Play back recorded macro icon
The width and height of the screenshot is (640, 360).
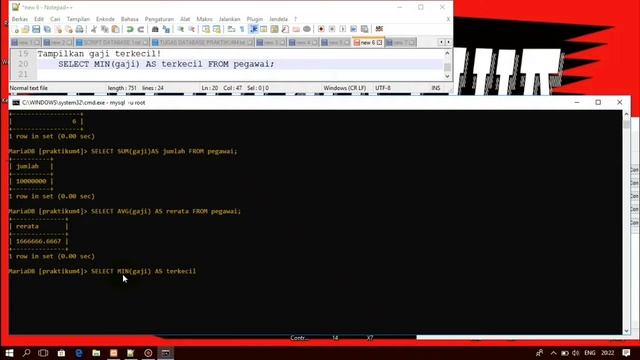point(342,29)
